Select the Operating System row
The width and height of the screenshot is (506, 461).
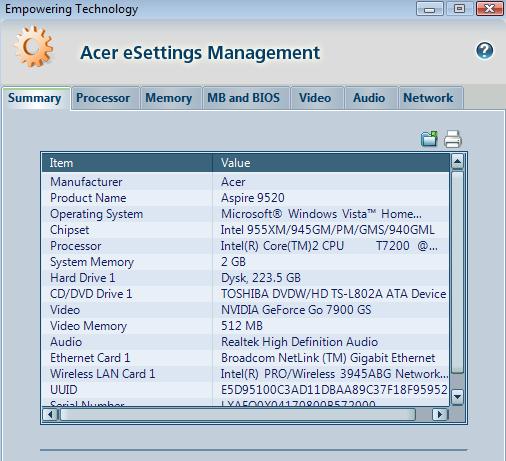[x=245, y=214]
